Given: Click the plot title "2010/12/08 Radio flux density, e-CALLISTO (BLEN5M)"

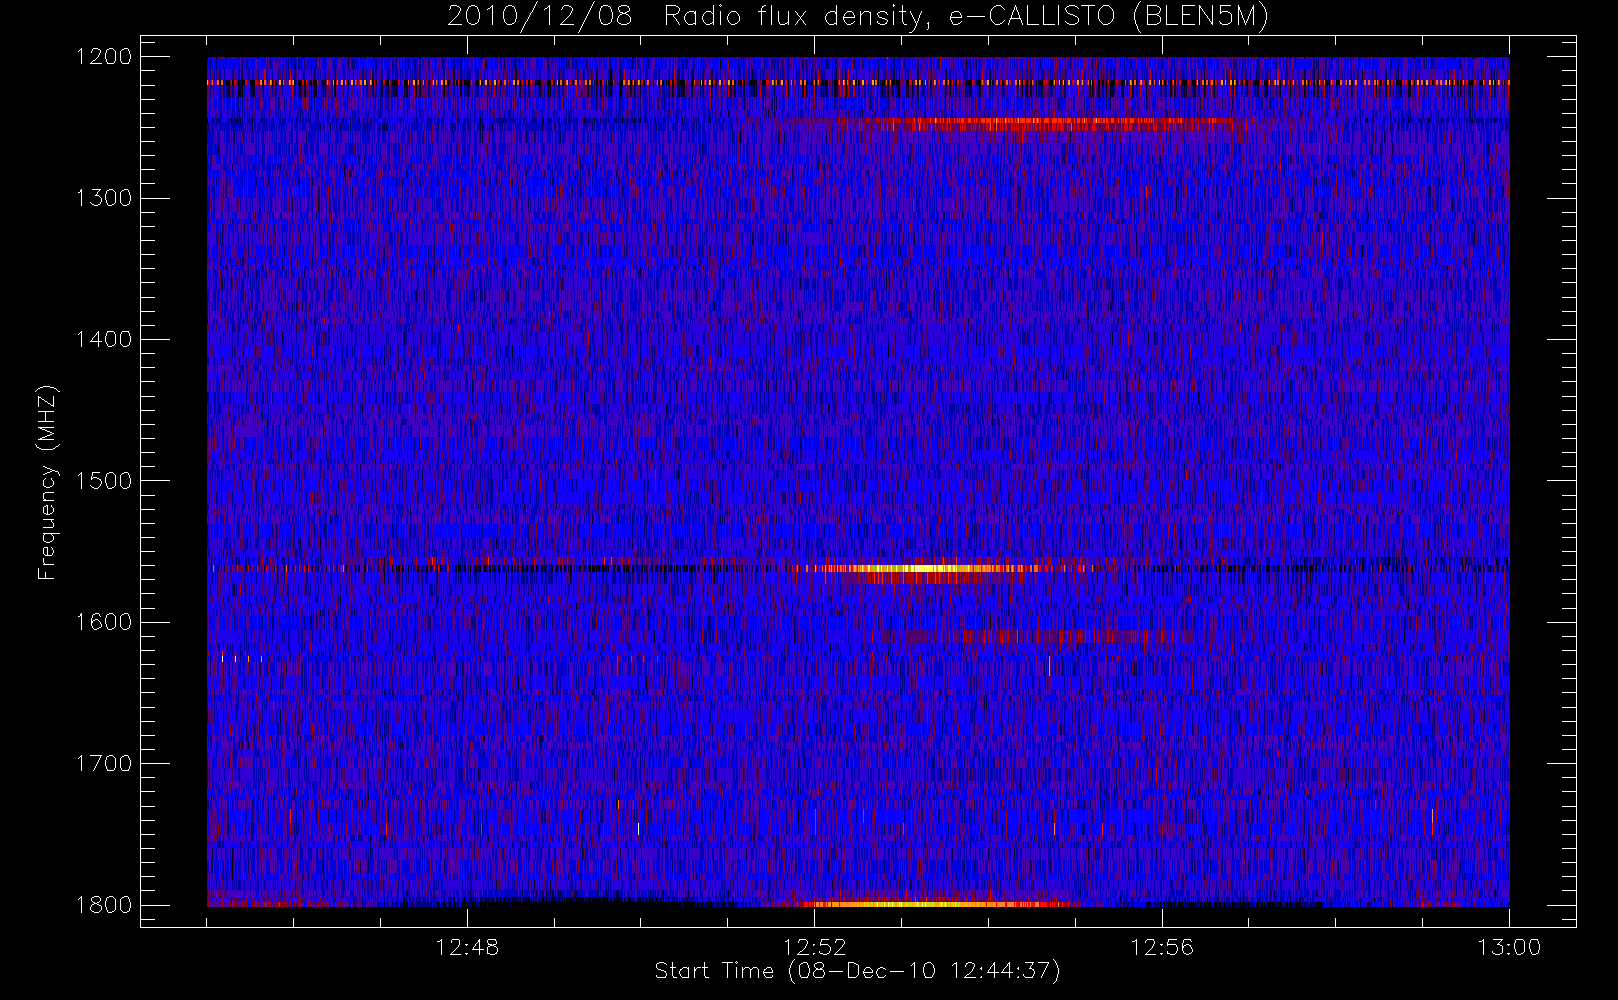Looking at the screenshot, I should 858,17.
